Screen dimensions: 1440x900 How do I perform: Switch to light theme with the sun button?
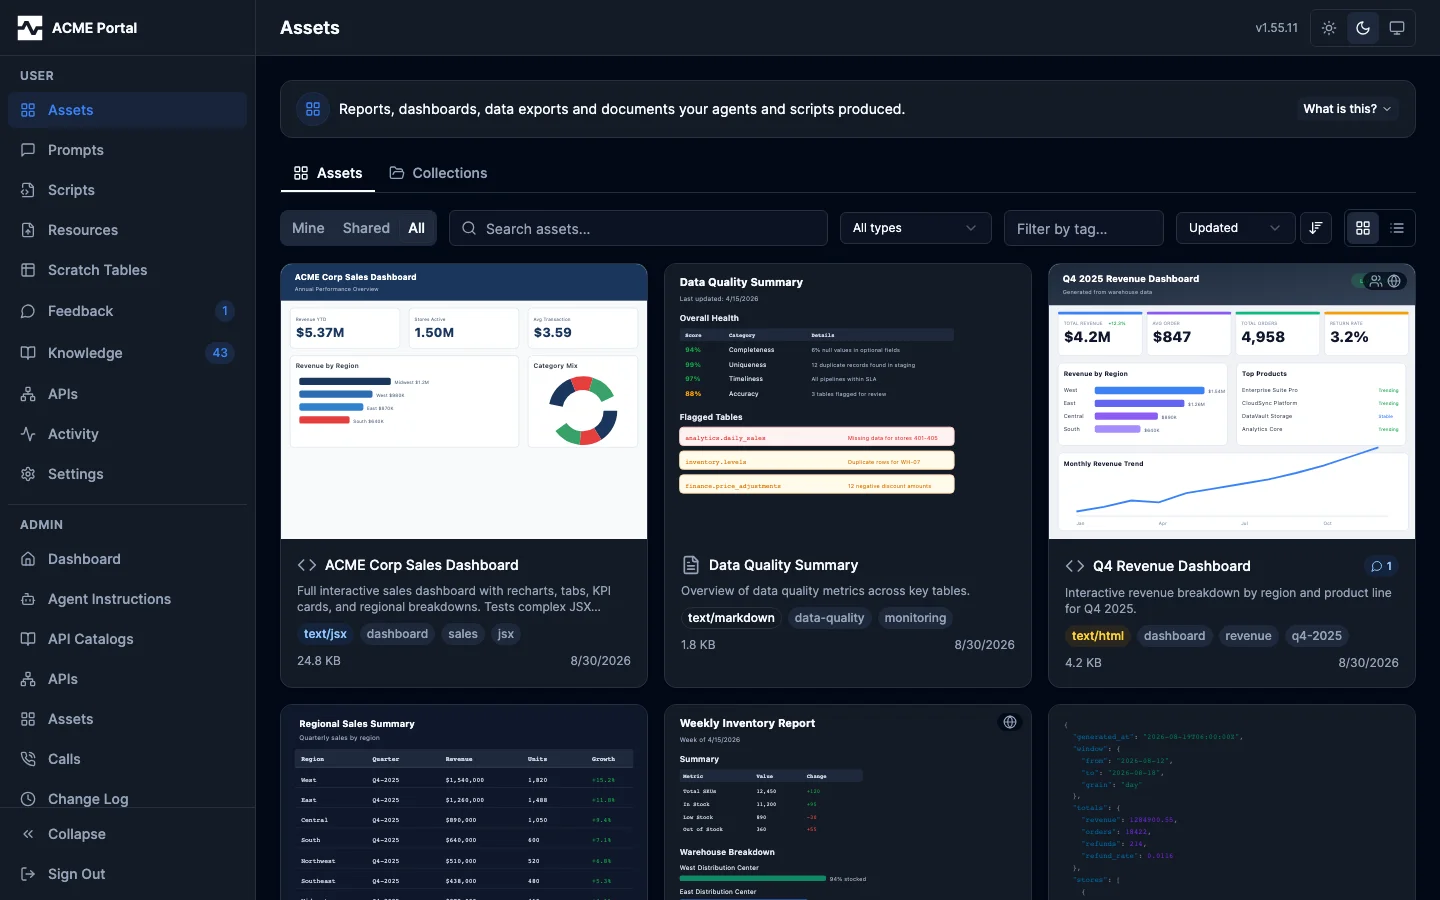1329,28
